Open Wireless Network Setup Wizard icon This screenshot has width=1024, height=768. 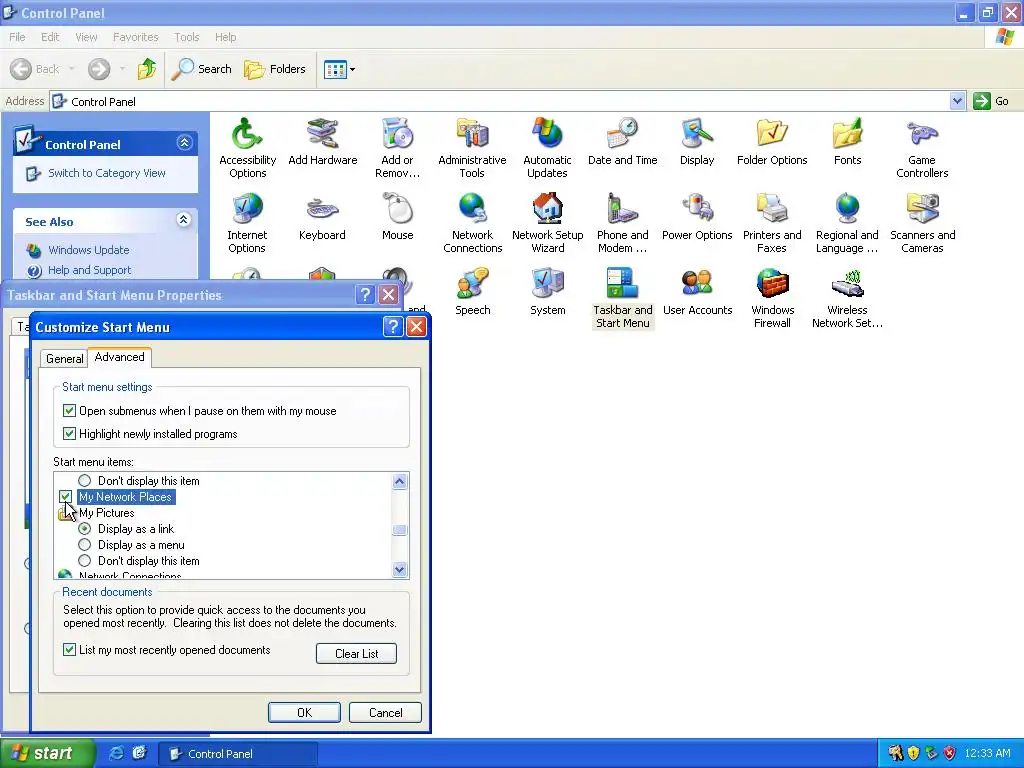tap(847, 298)
